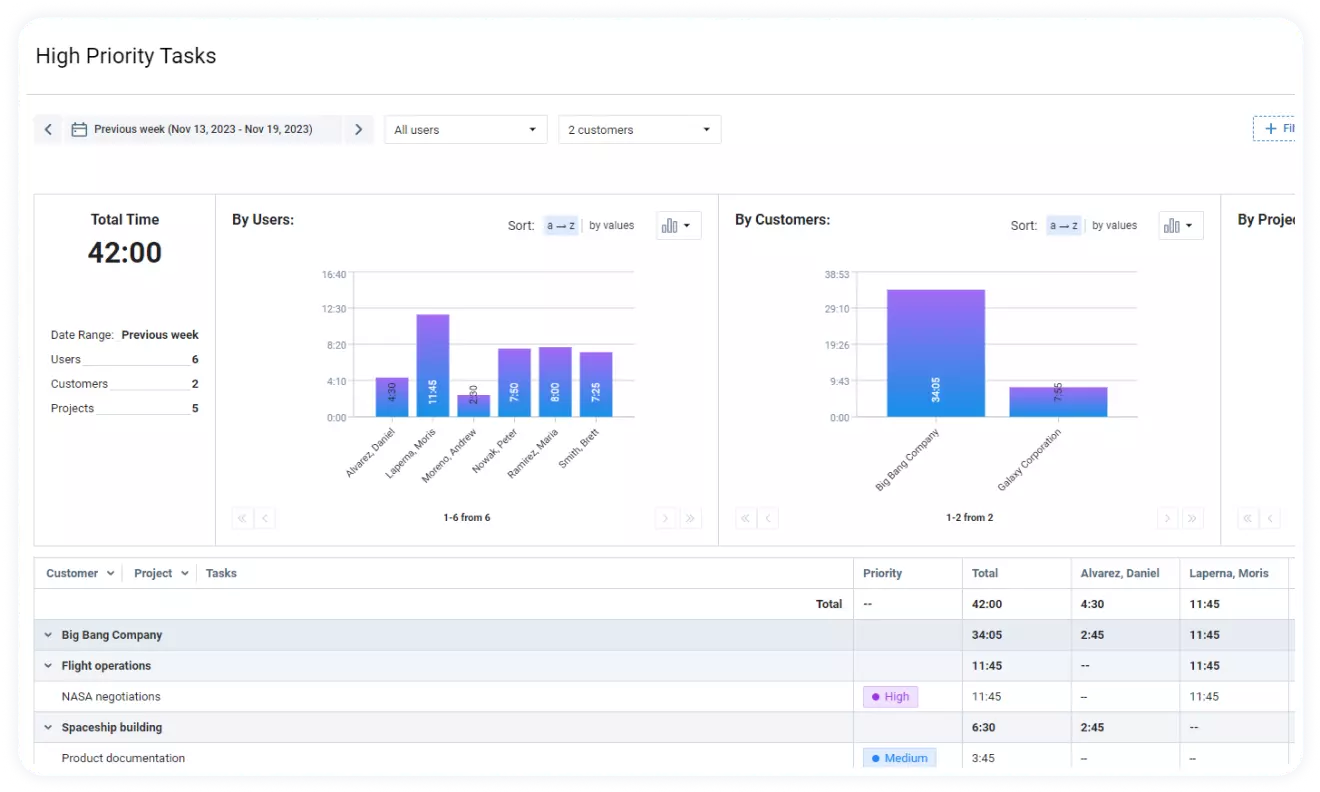
Task: Go to previous page in By Users chart
Action: 264,518
